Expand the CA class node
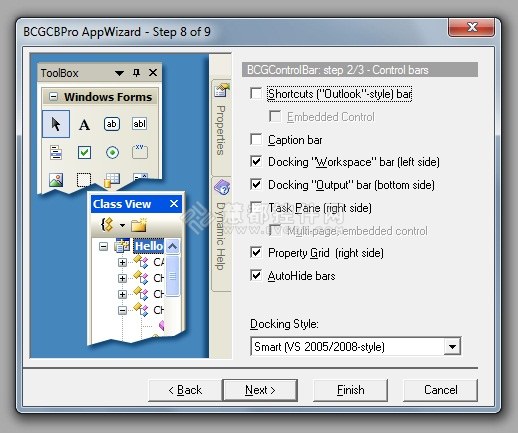Image resolution: width=518 pixels, height=433 pixels. [122, 263]
